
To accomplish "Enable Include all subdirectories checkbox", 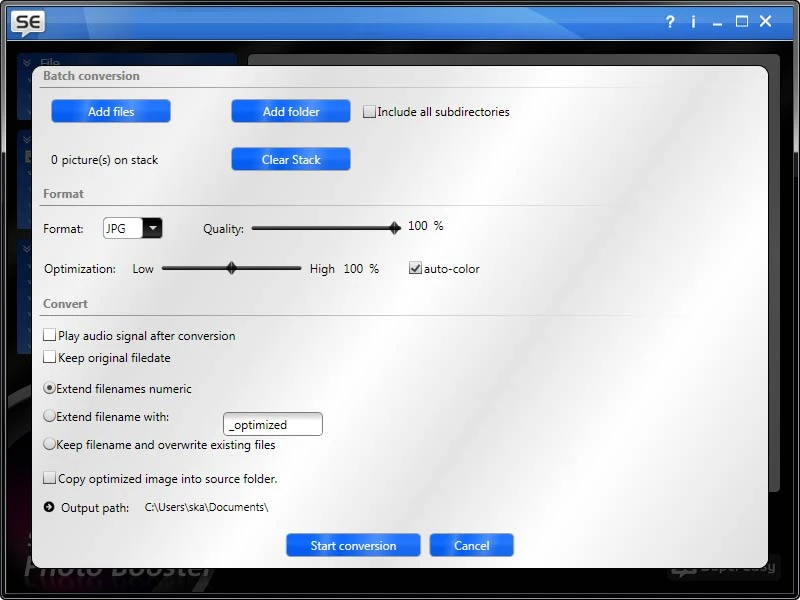I will 369,111.
